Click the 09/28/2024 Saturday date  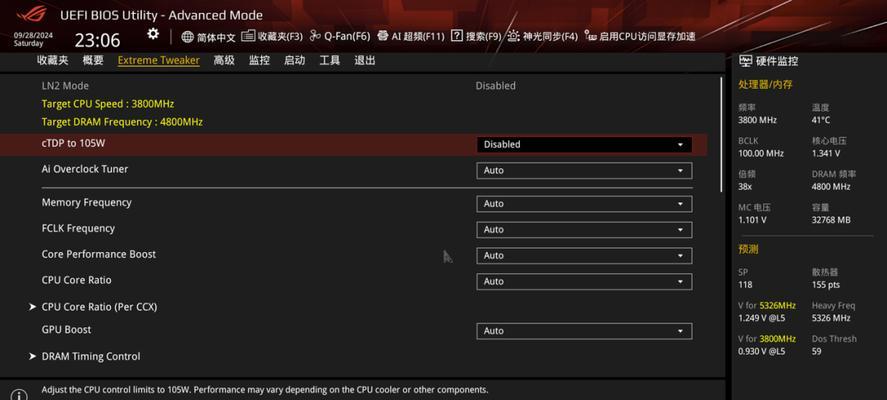click(x=33, y=39)
